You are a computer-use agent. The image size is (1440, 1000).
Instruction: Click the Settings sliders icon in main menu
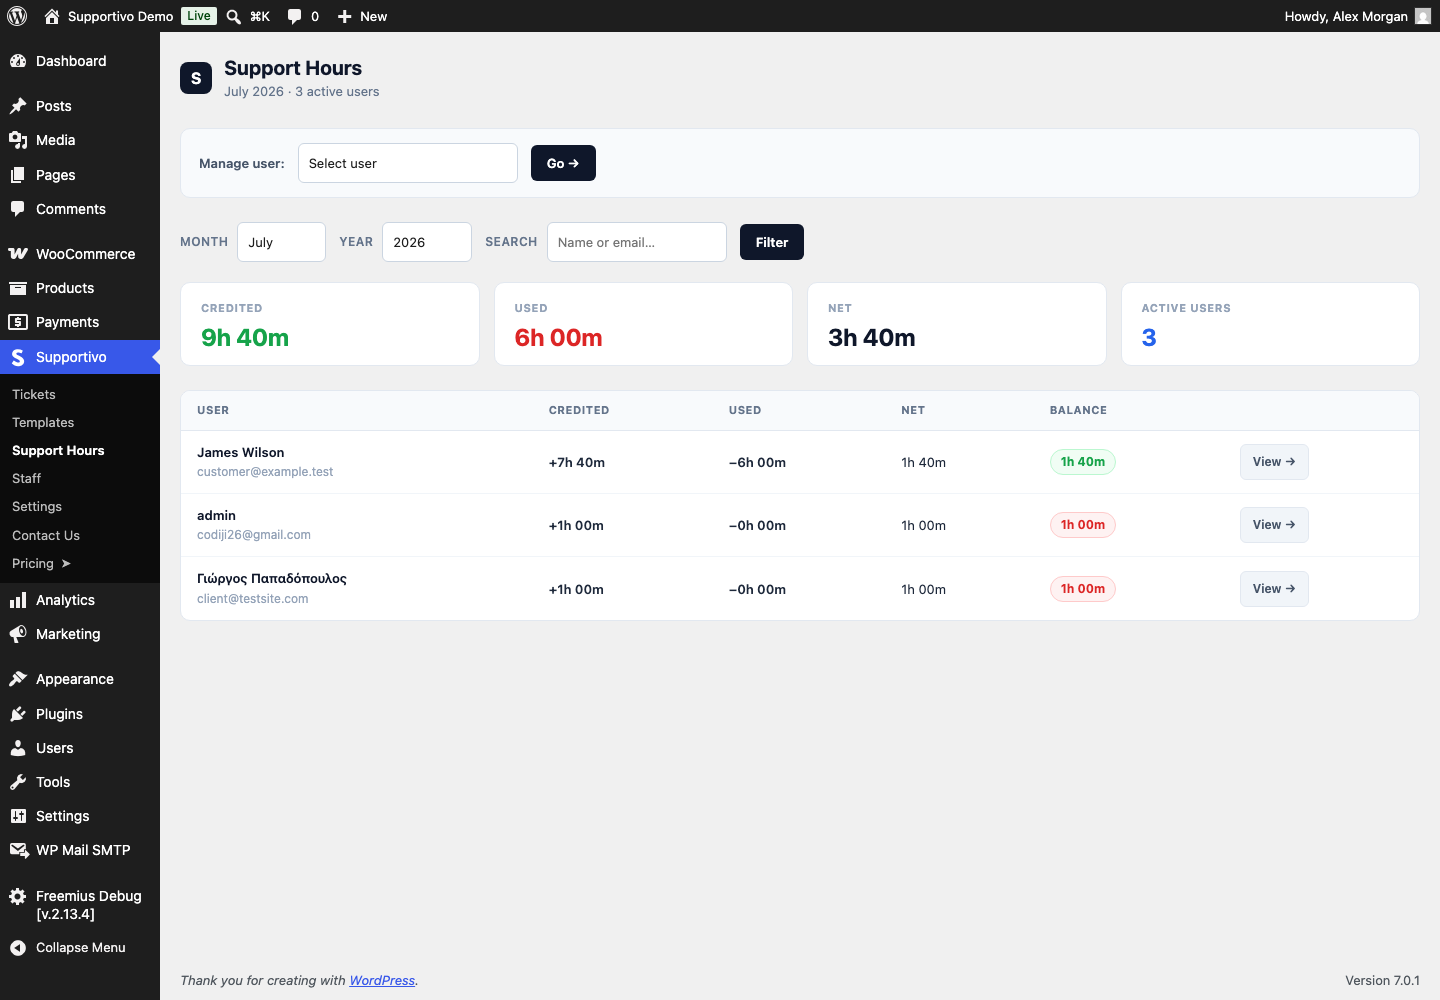pyautogui.click(x=18, y=816)
